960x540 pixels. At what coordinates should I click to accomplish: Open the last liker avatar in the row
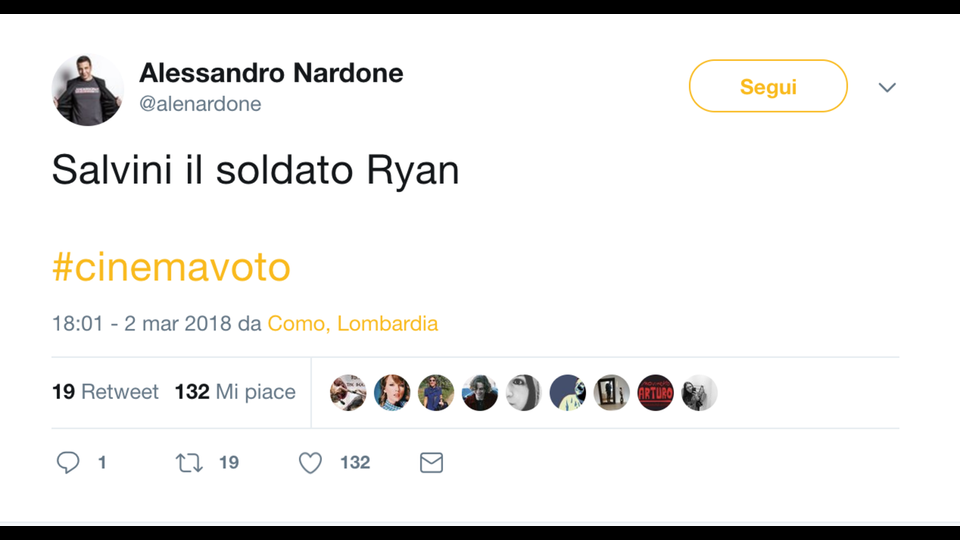pos(699,393)
